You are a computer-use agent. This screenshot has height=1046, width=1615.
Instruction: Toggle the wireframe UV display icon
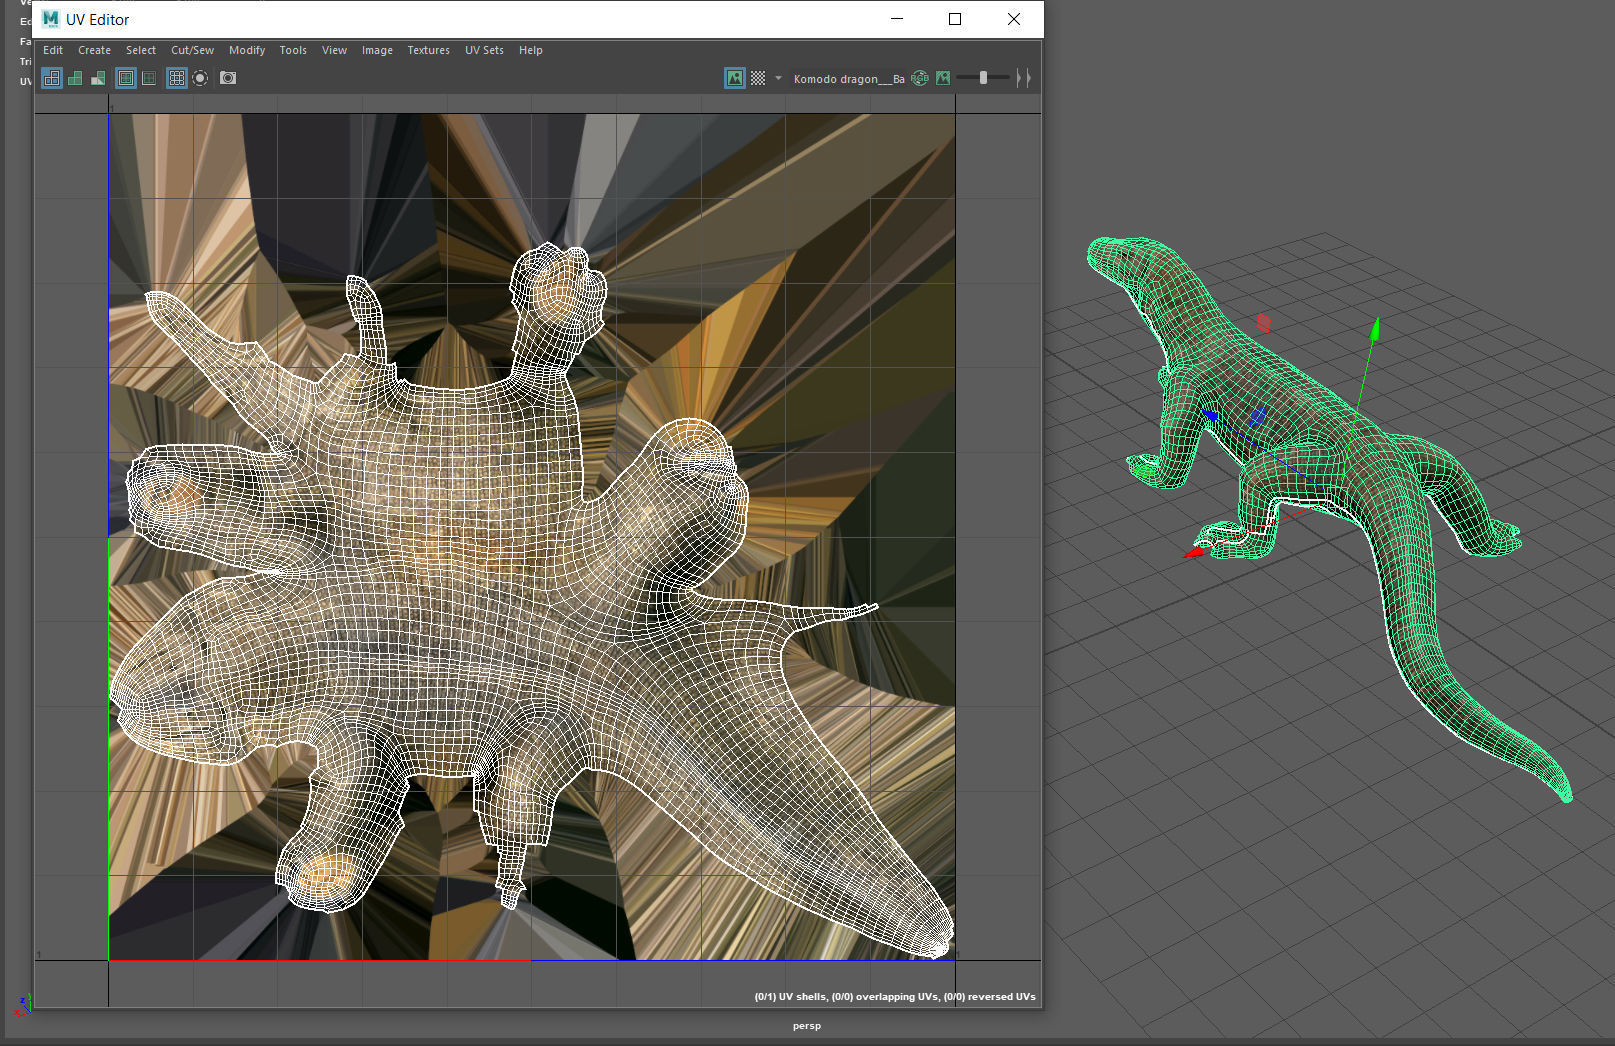pos(51,78)
